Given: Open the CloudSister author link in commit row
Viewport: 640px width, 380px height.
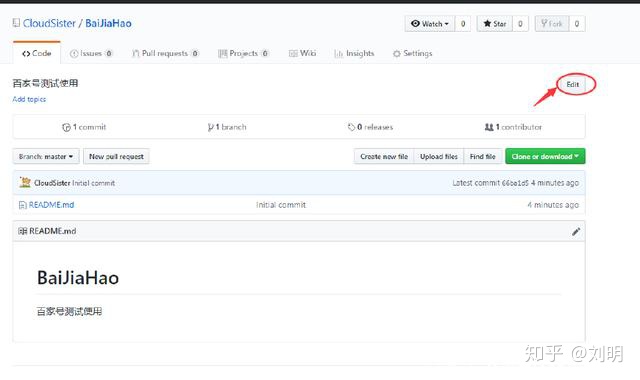Looking at the screenshot, I should (x=52, y=183).
